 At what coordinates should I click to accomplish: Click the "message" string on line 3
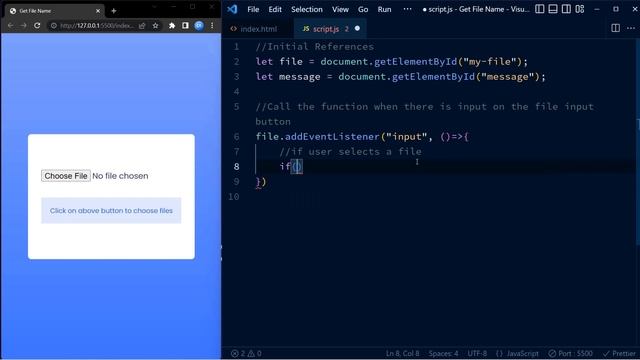(508, 77)
